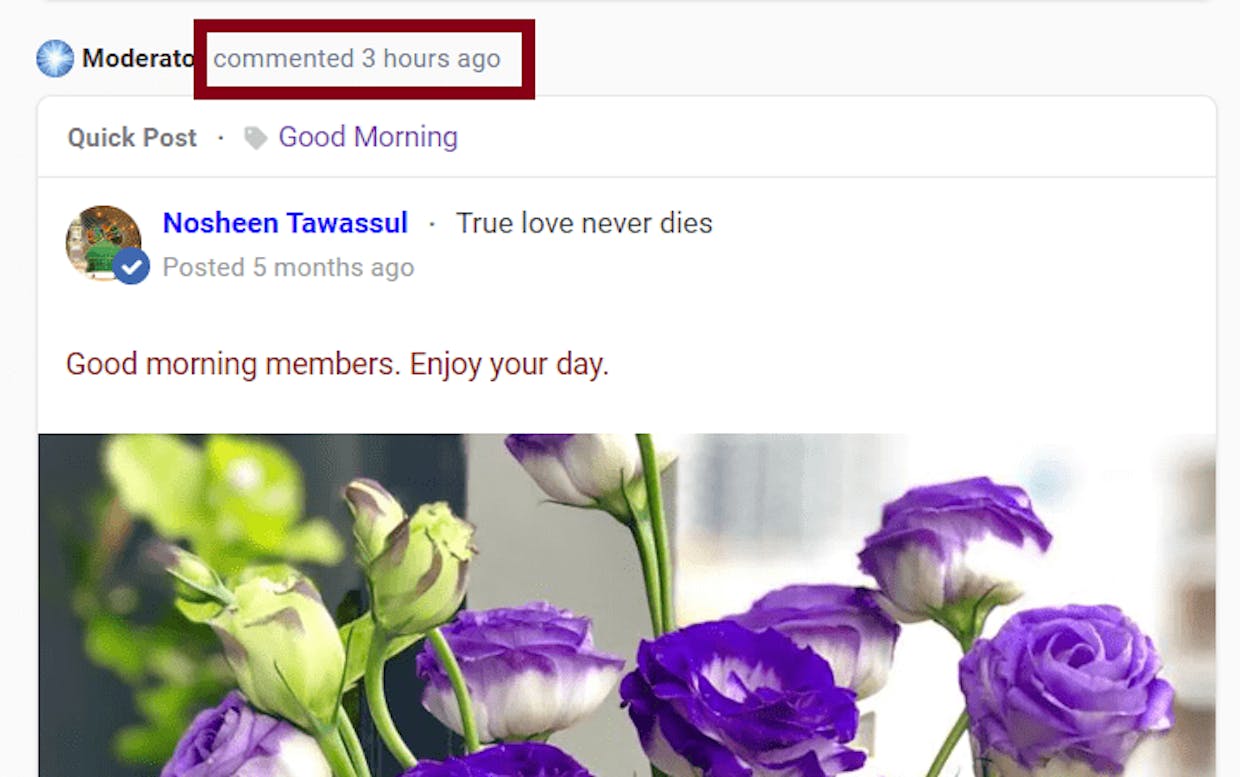Click the gray tag icon beside Good Morning
1240x777 pixels.
click(256, 138)
